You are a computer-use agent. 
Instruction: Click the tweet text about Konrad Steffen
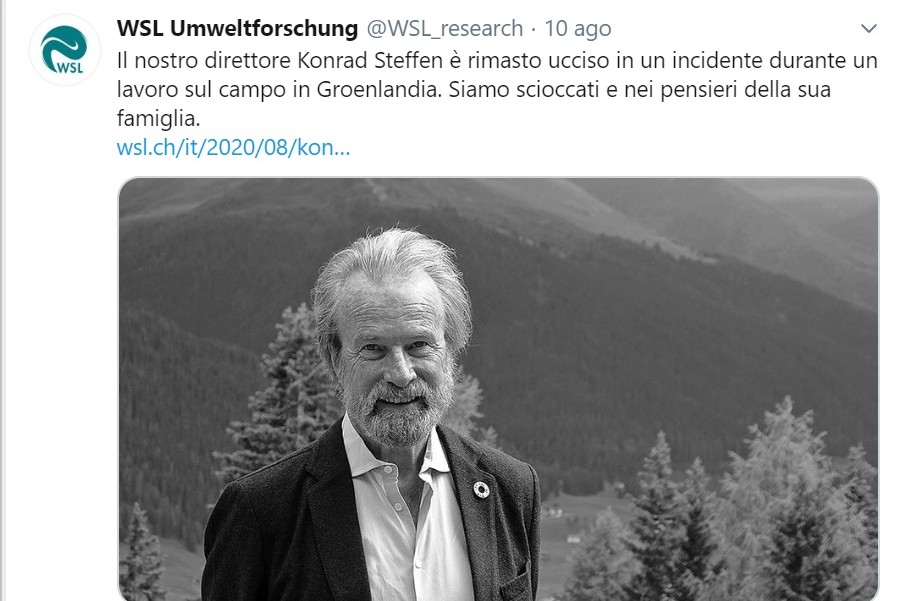click(497, 89)
